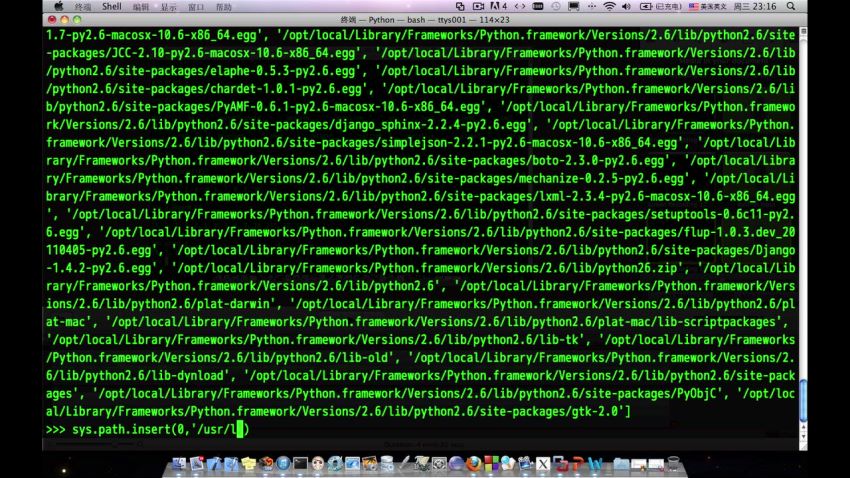Launch Terminal from the Dock
Image resolution: width=850 pixels, height=478 pixels.
[299, 464]
